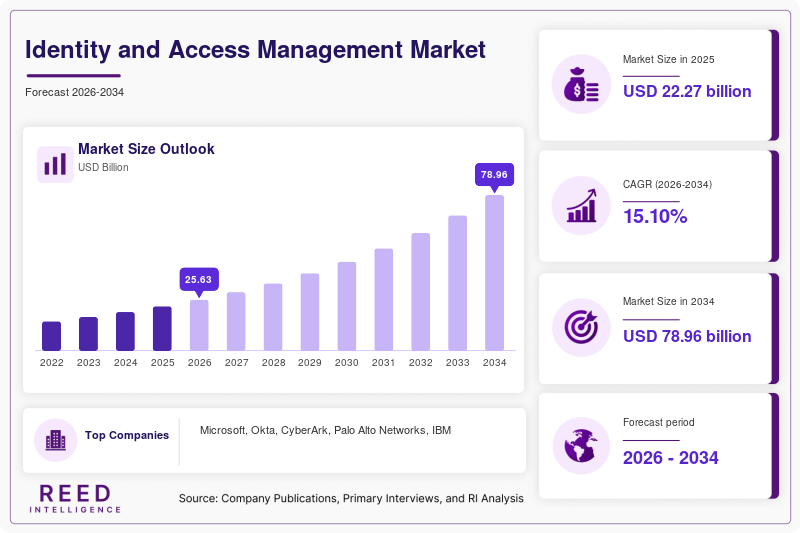Image resolution: width=800 pixels, height=533 pixels.
Task: Click the globe forecast period icon
Action: [x=581, y=446]
